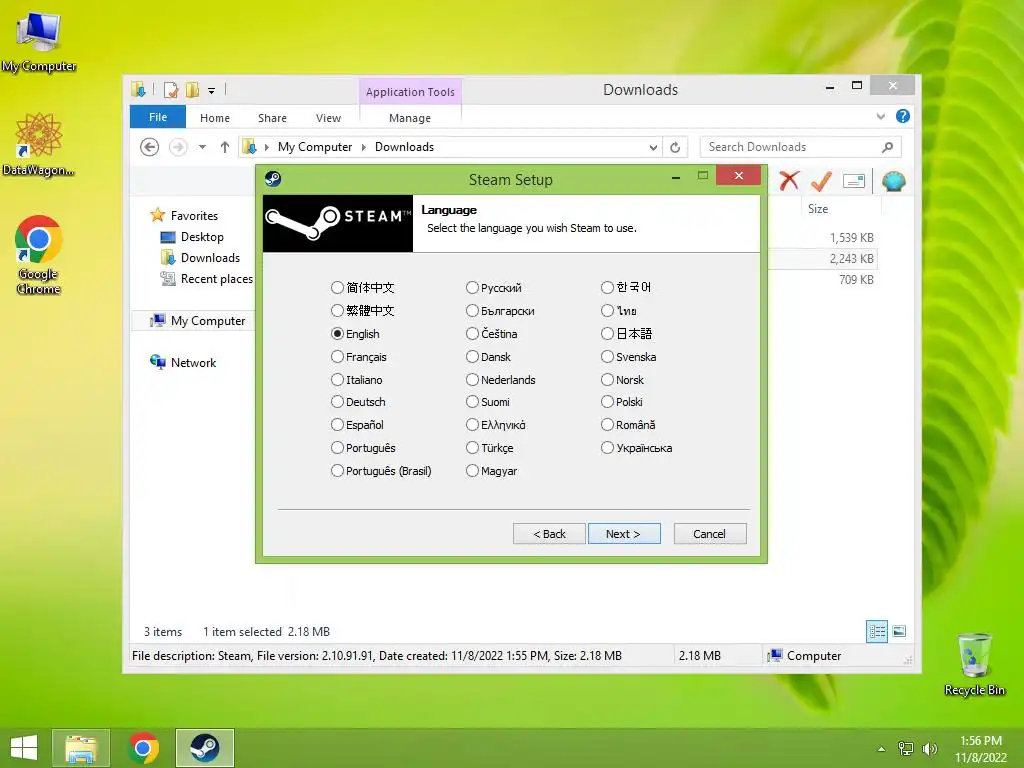The width and height of the screenshot is (1024, 768).
Task: Click Next in Steam Setup
Action: click(624, 534)
